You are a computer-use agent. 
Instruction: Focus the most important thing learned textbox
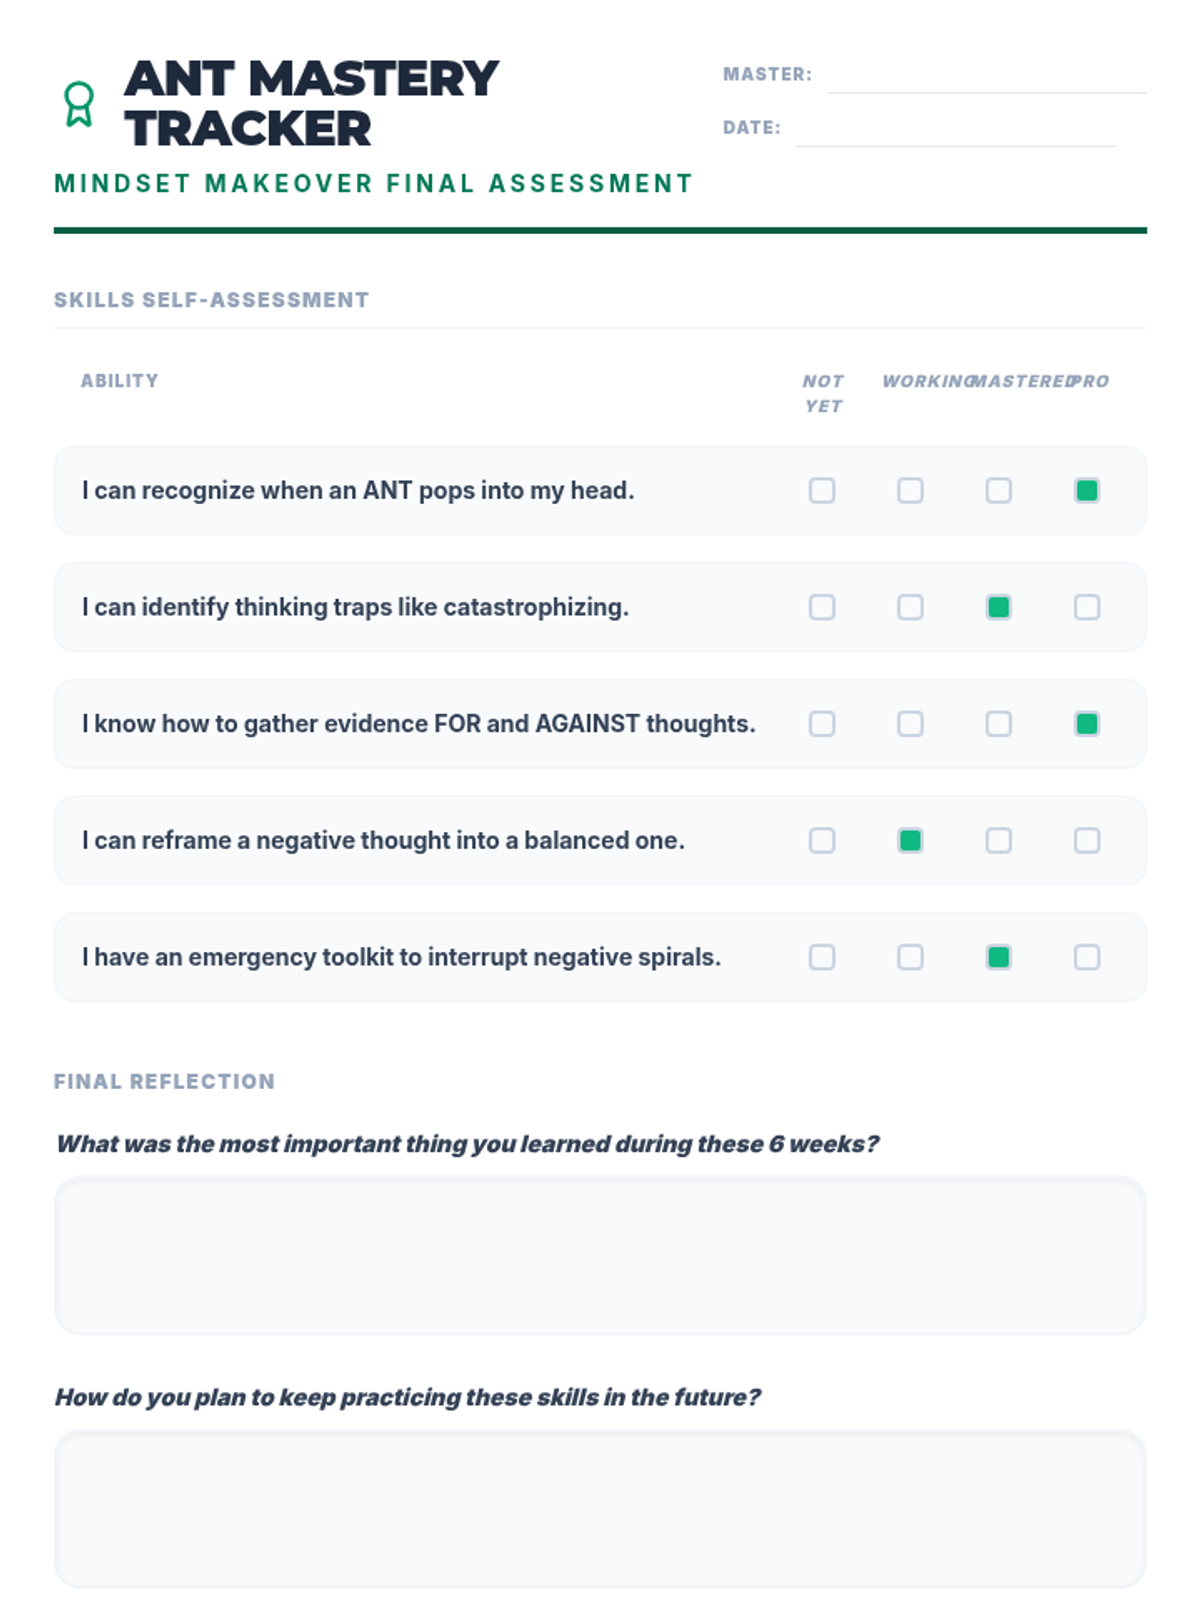click(600, 1255)
